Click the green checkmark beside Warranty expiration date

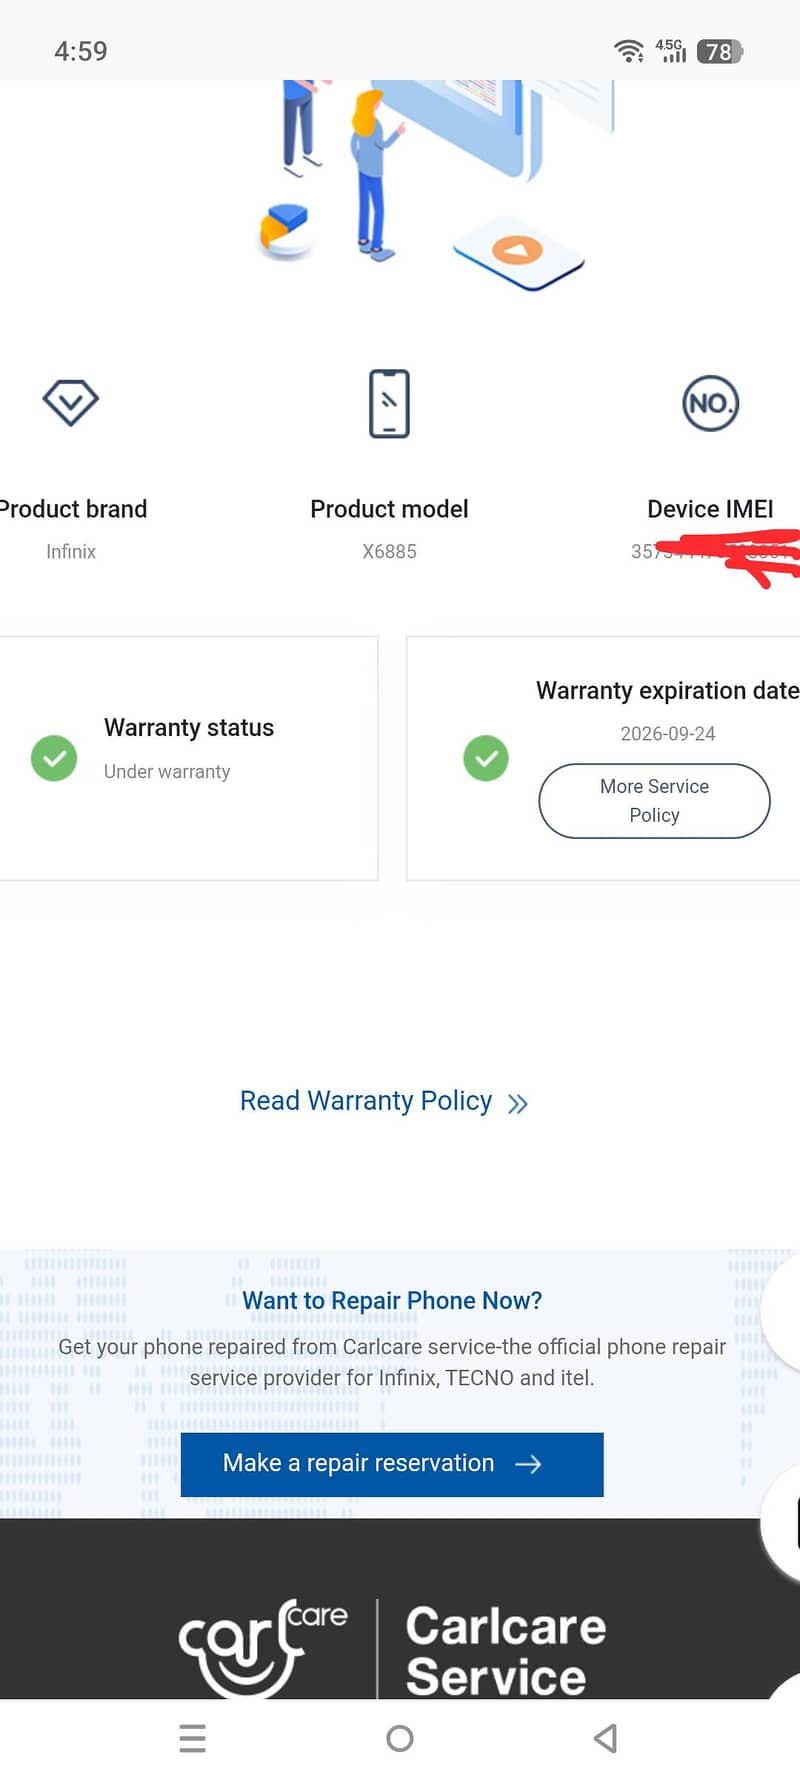click(486, 758)
